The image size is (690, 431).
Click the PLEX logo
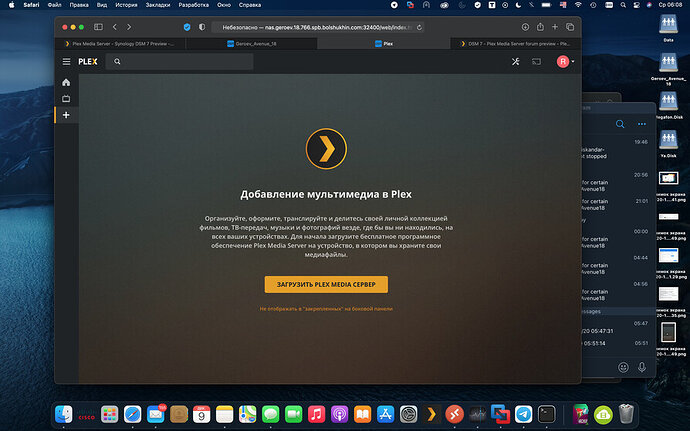point(88,62)
